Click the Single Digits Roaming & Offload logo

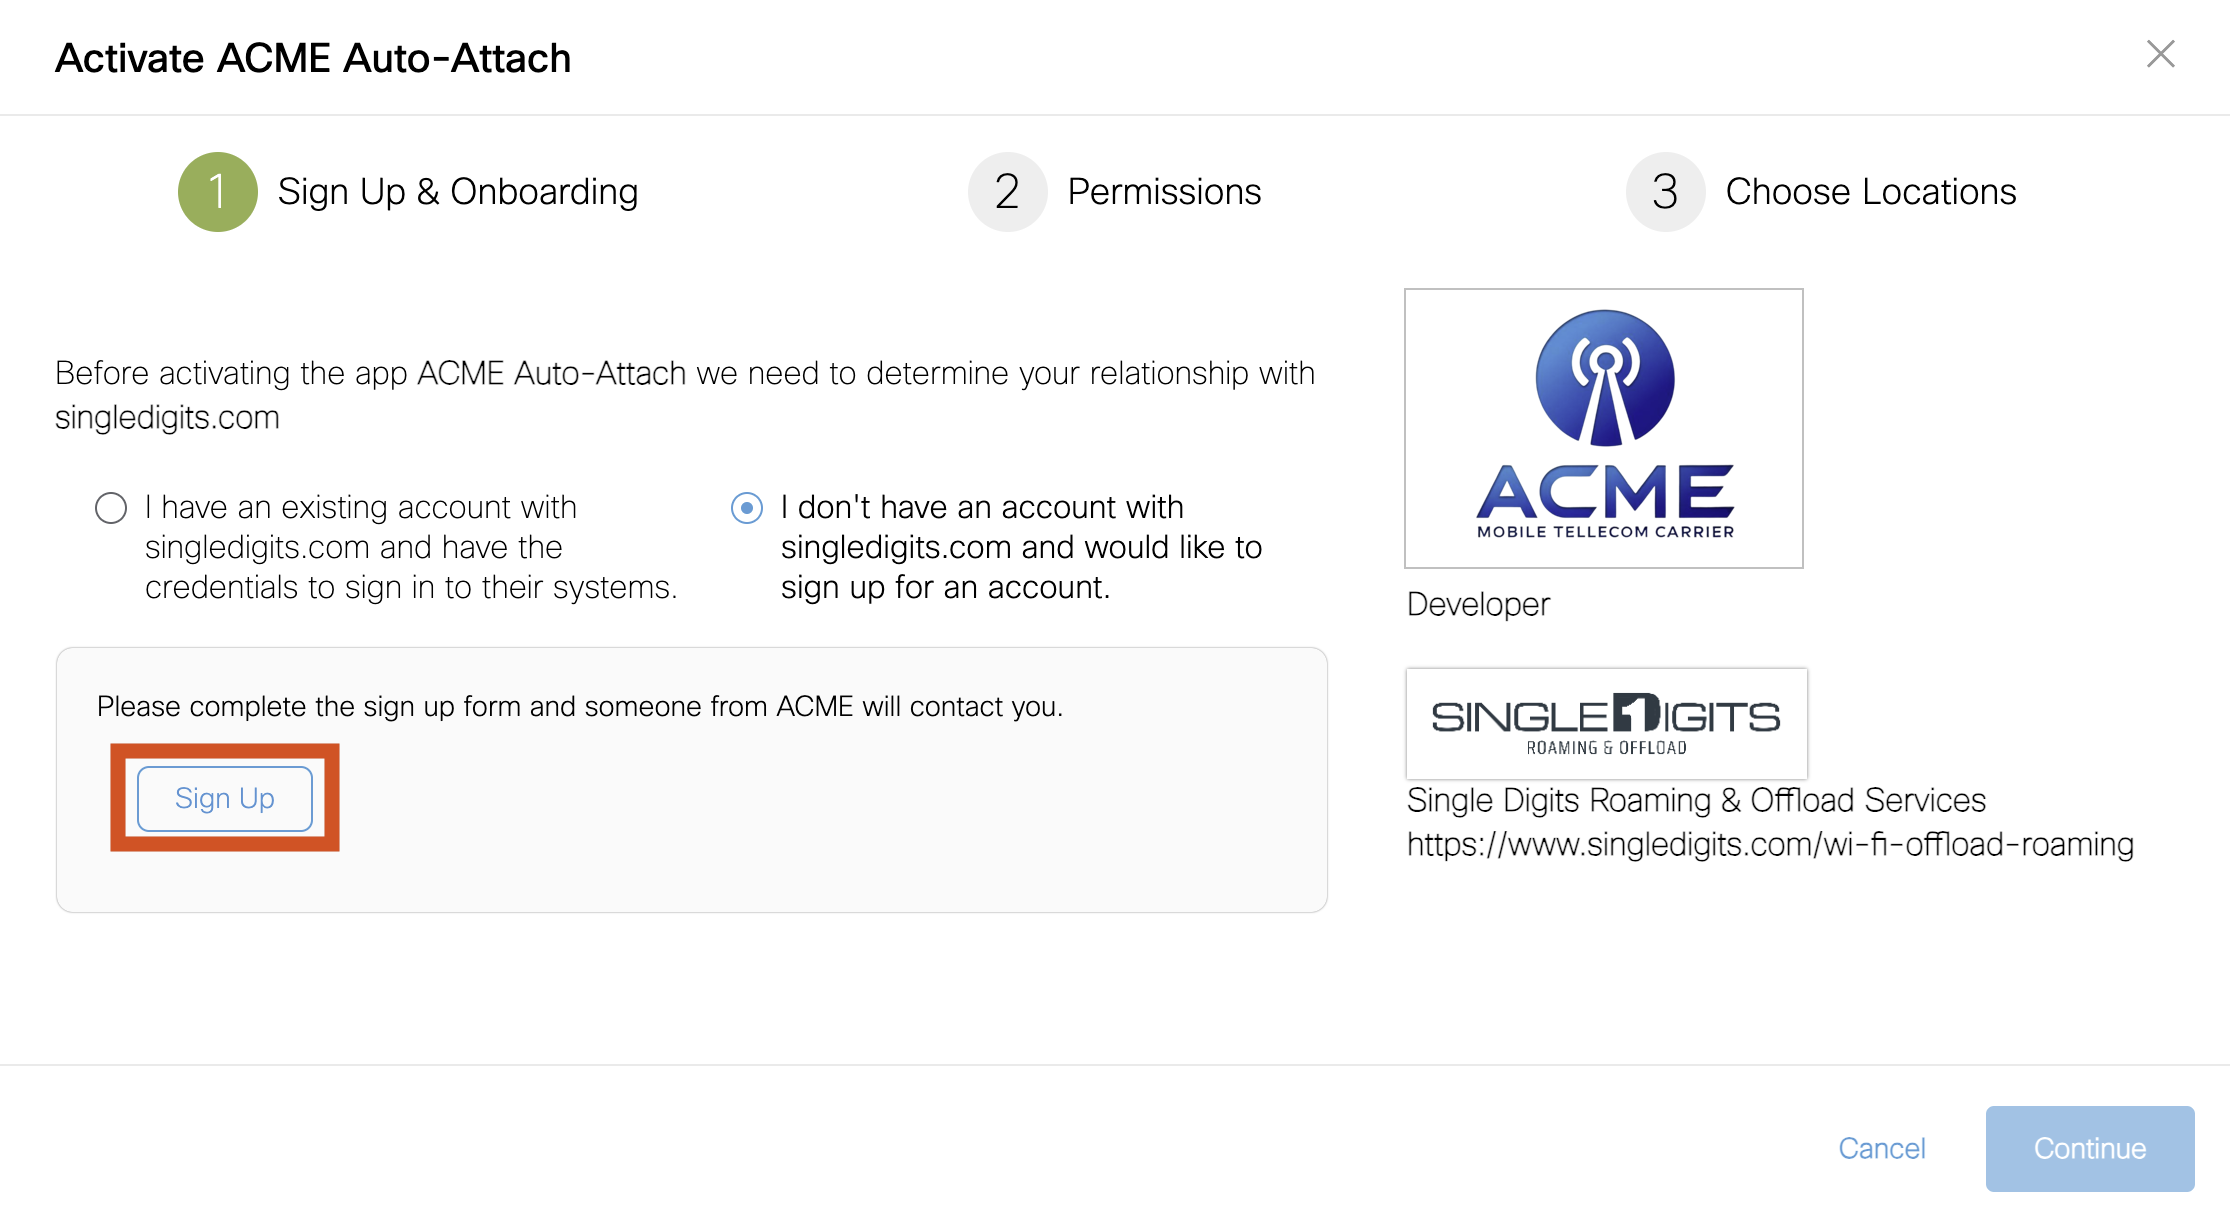1606,723
